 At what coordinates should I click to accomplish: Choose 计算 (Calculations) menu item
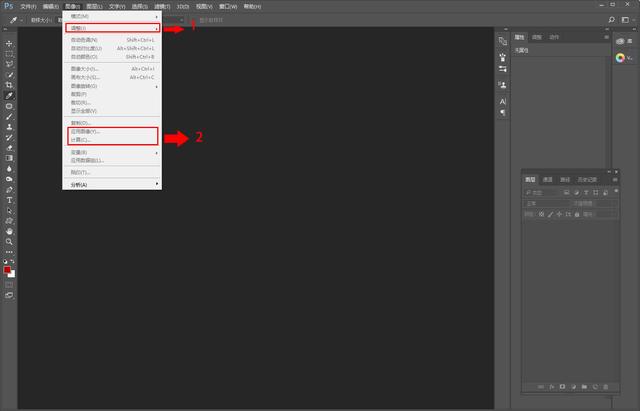112,140
